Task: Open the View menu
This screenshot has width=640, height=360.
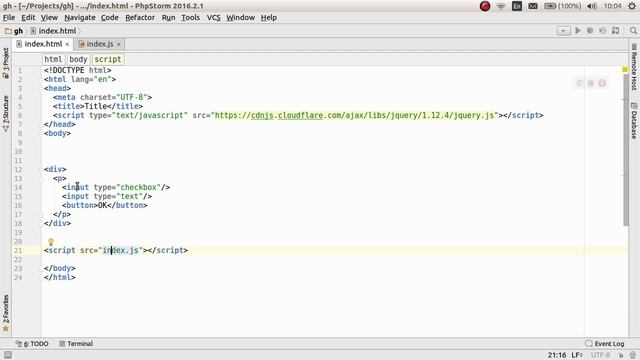Action: click(49, 18)
